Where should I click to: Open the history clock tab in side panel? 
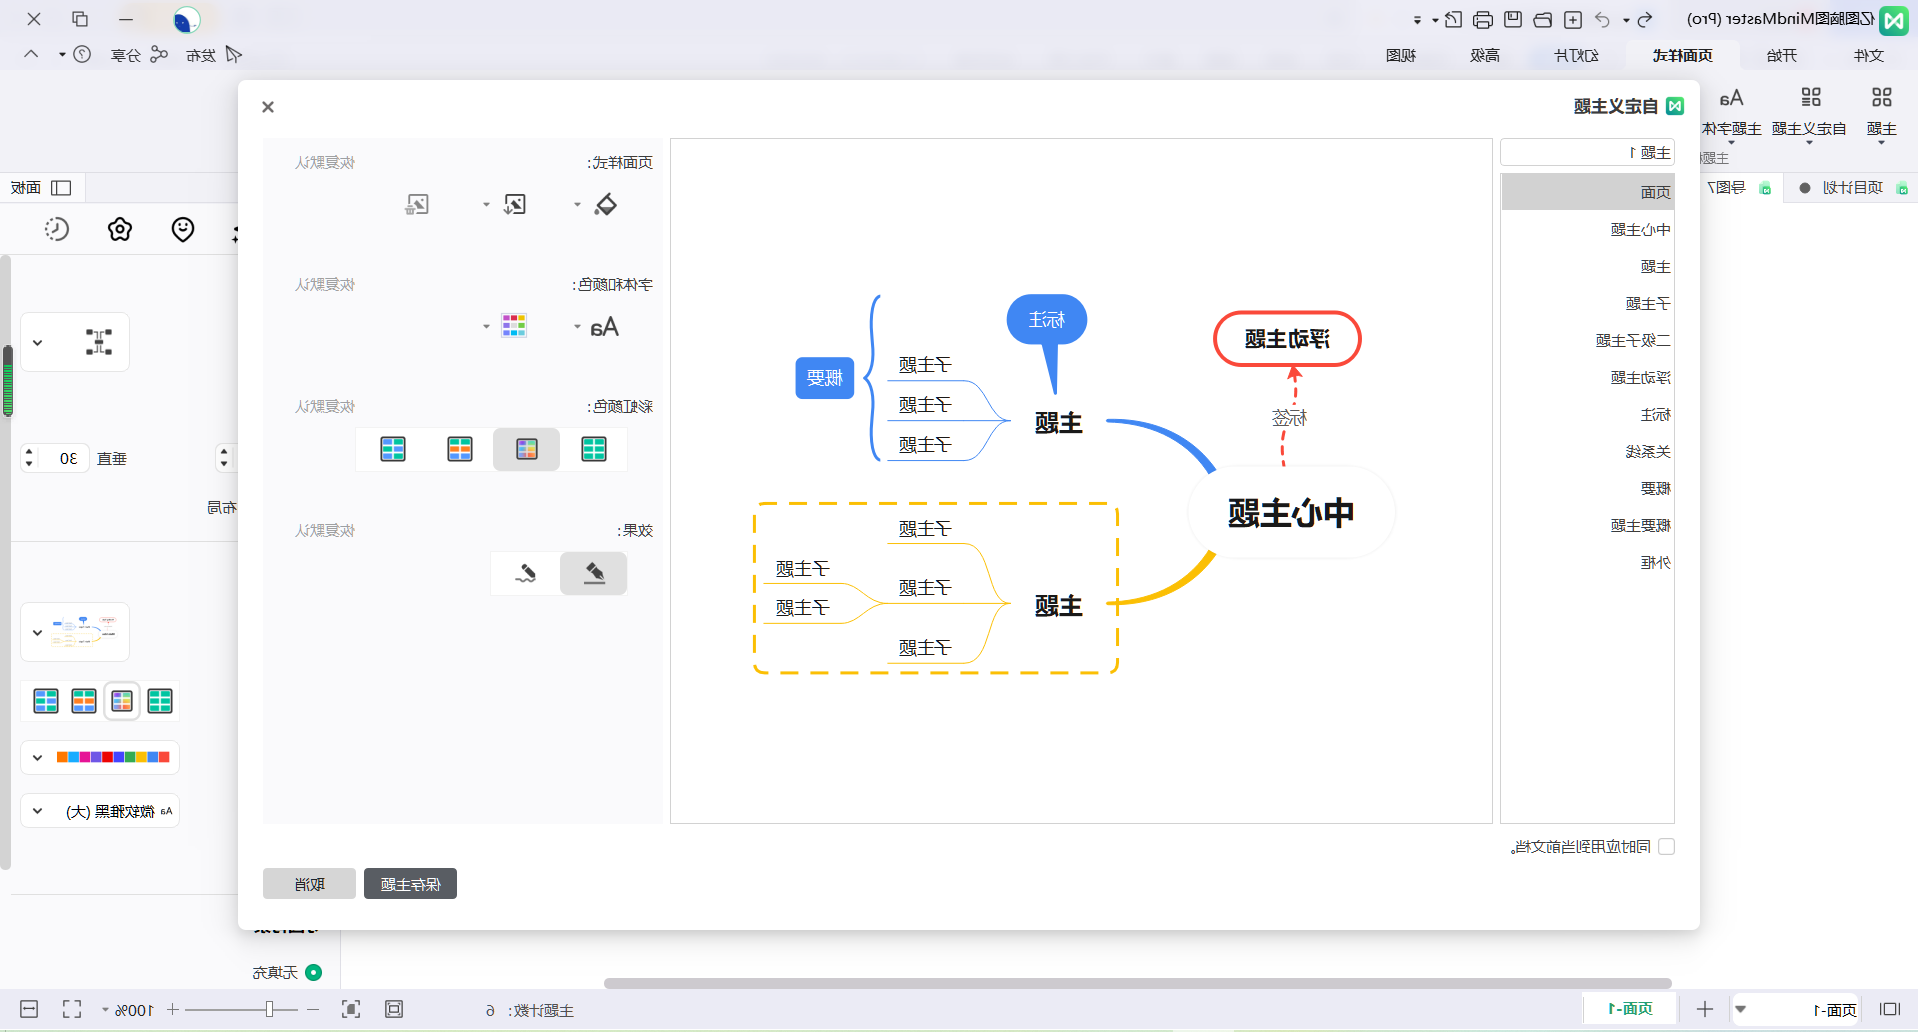pos(57,230)
